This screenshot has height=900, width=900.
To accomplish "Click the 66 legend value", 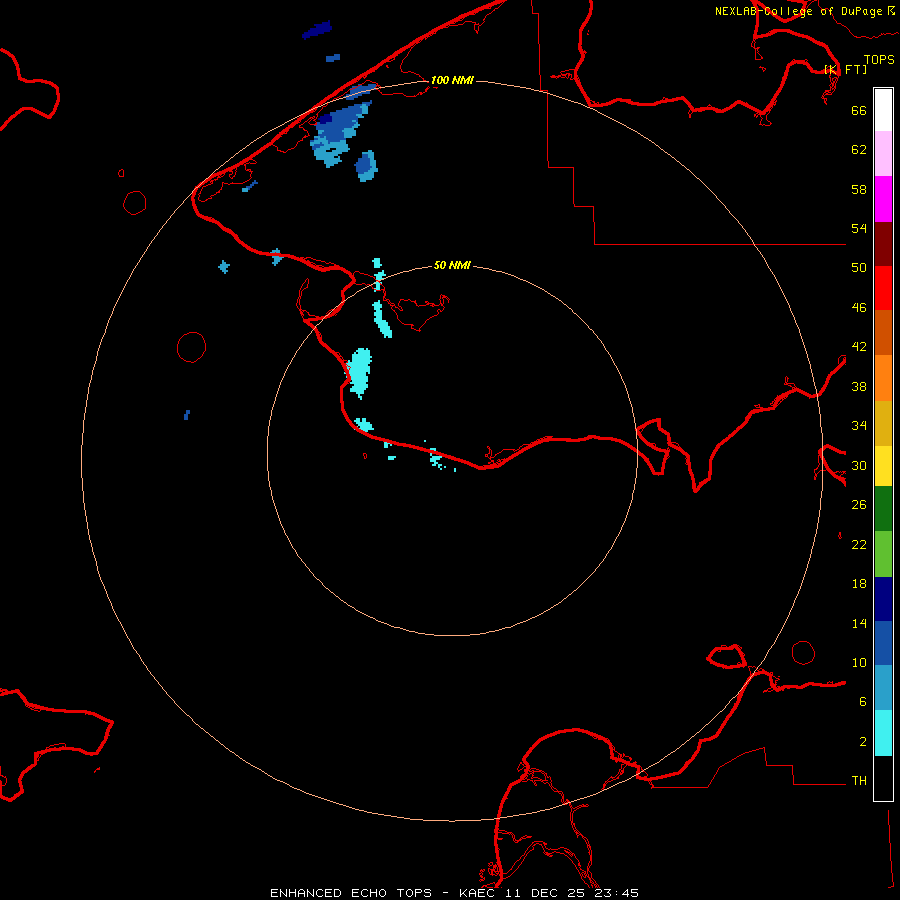I will (859, 110).
